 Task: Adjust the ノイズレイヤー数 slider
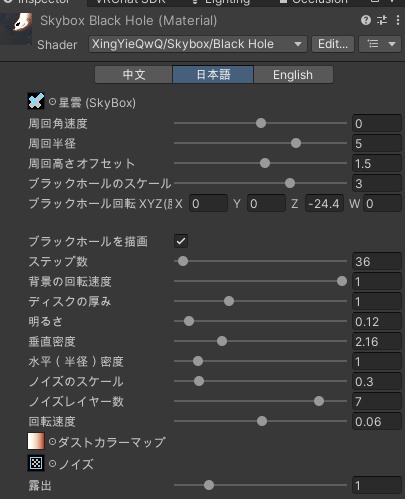260,401
